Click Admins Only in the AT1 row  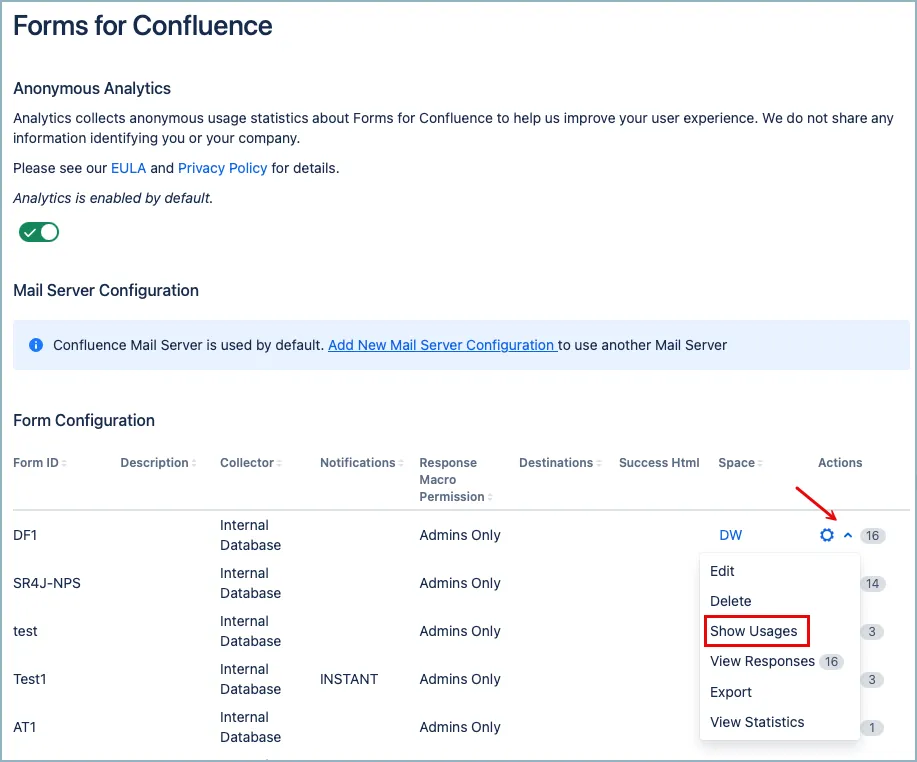460,727
